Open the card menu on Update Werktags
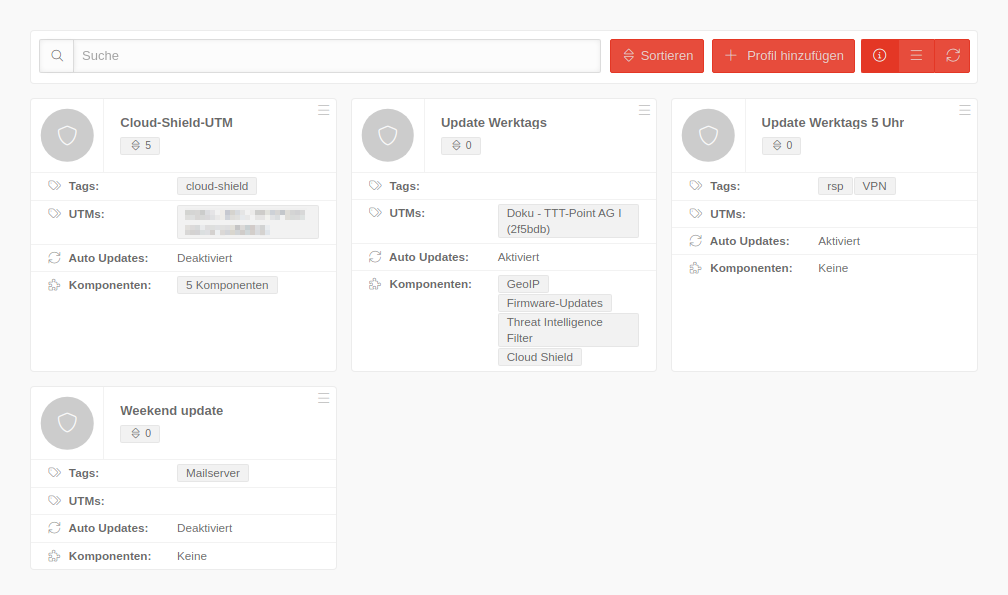 point(644,111)
